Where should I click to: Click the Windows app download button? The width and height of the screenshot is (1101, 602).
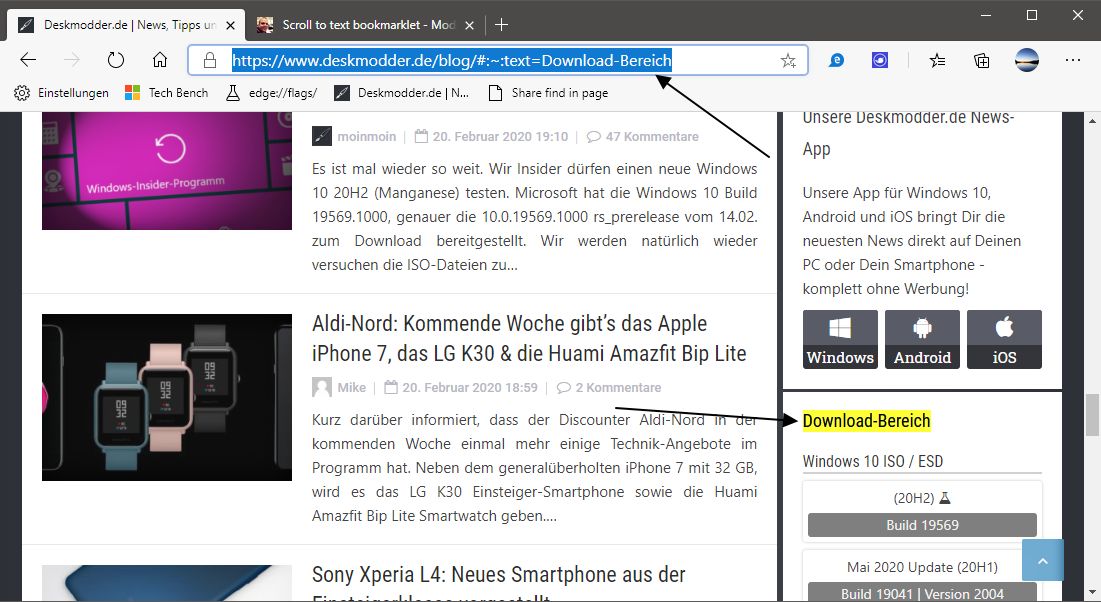point(840,340)
